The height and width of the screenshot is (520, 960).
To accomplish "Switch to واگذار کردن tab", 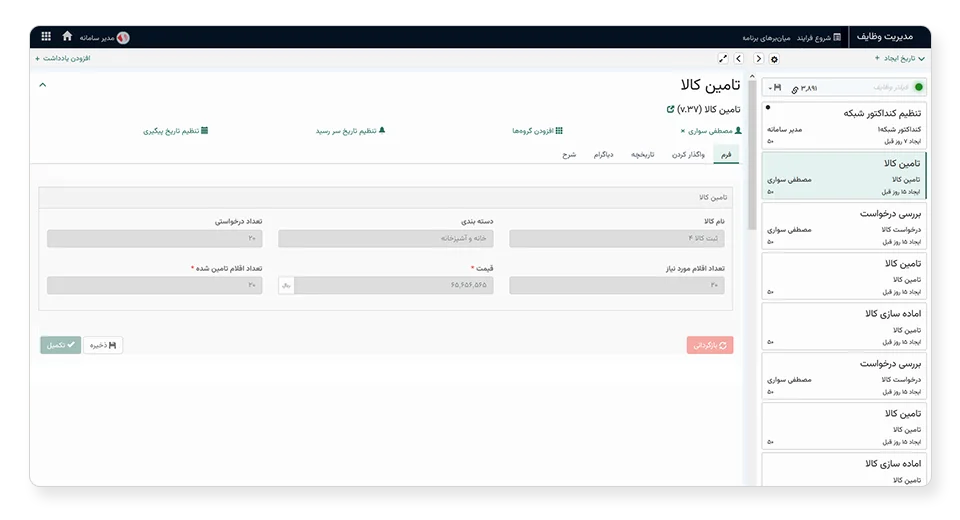I will [x=688, y=154].
